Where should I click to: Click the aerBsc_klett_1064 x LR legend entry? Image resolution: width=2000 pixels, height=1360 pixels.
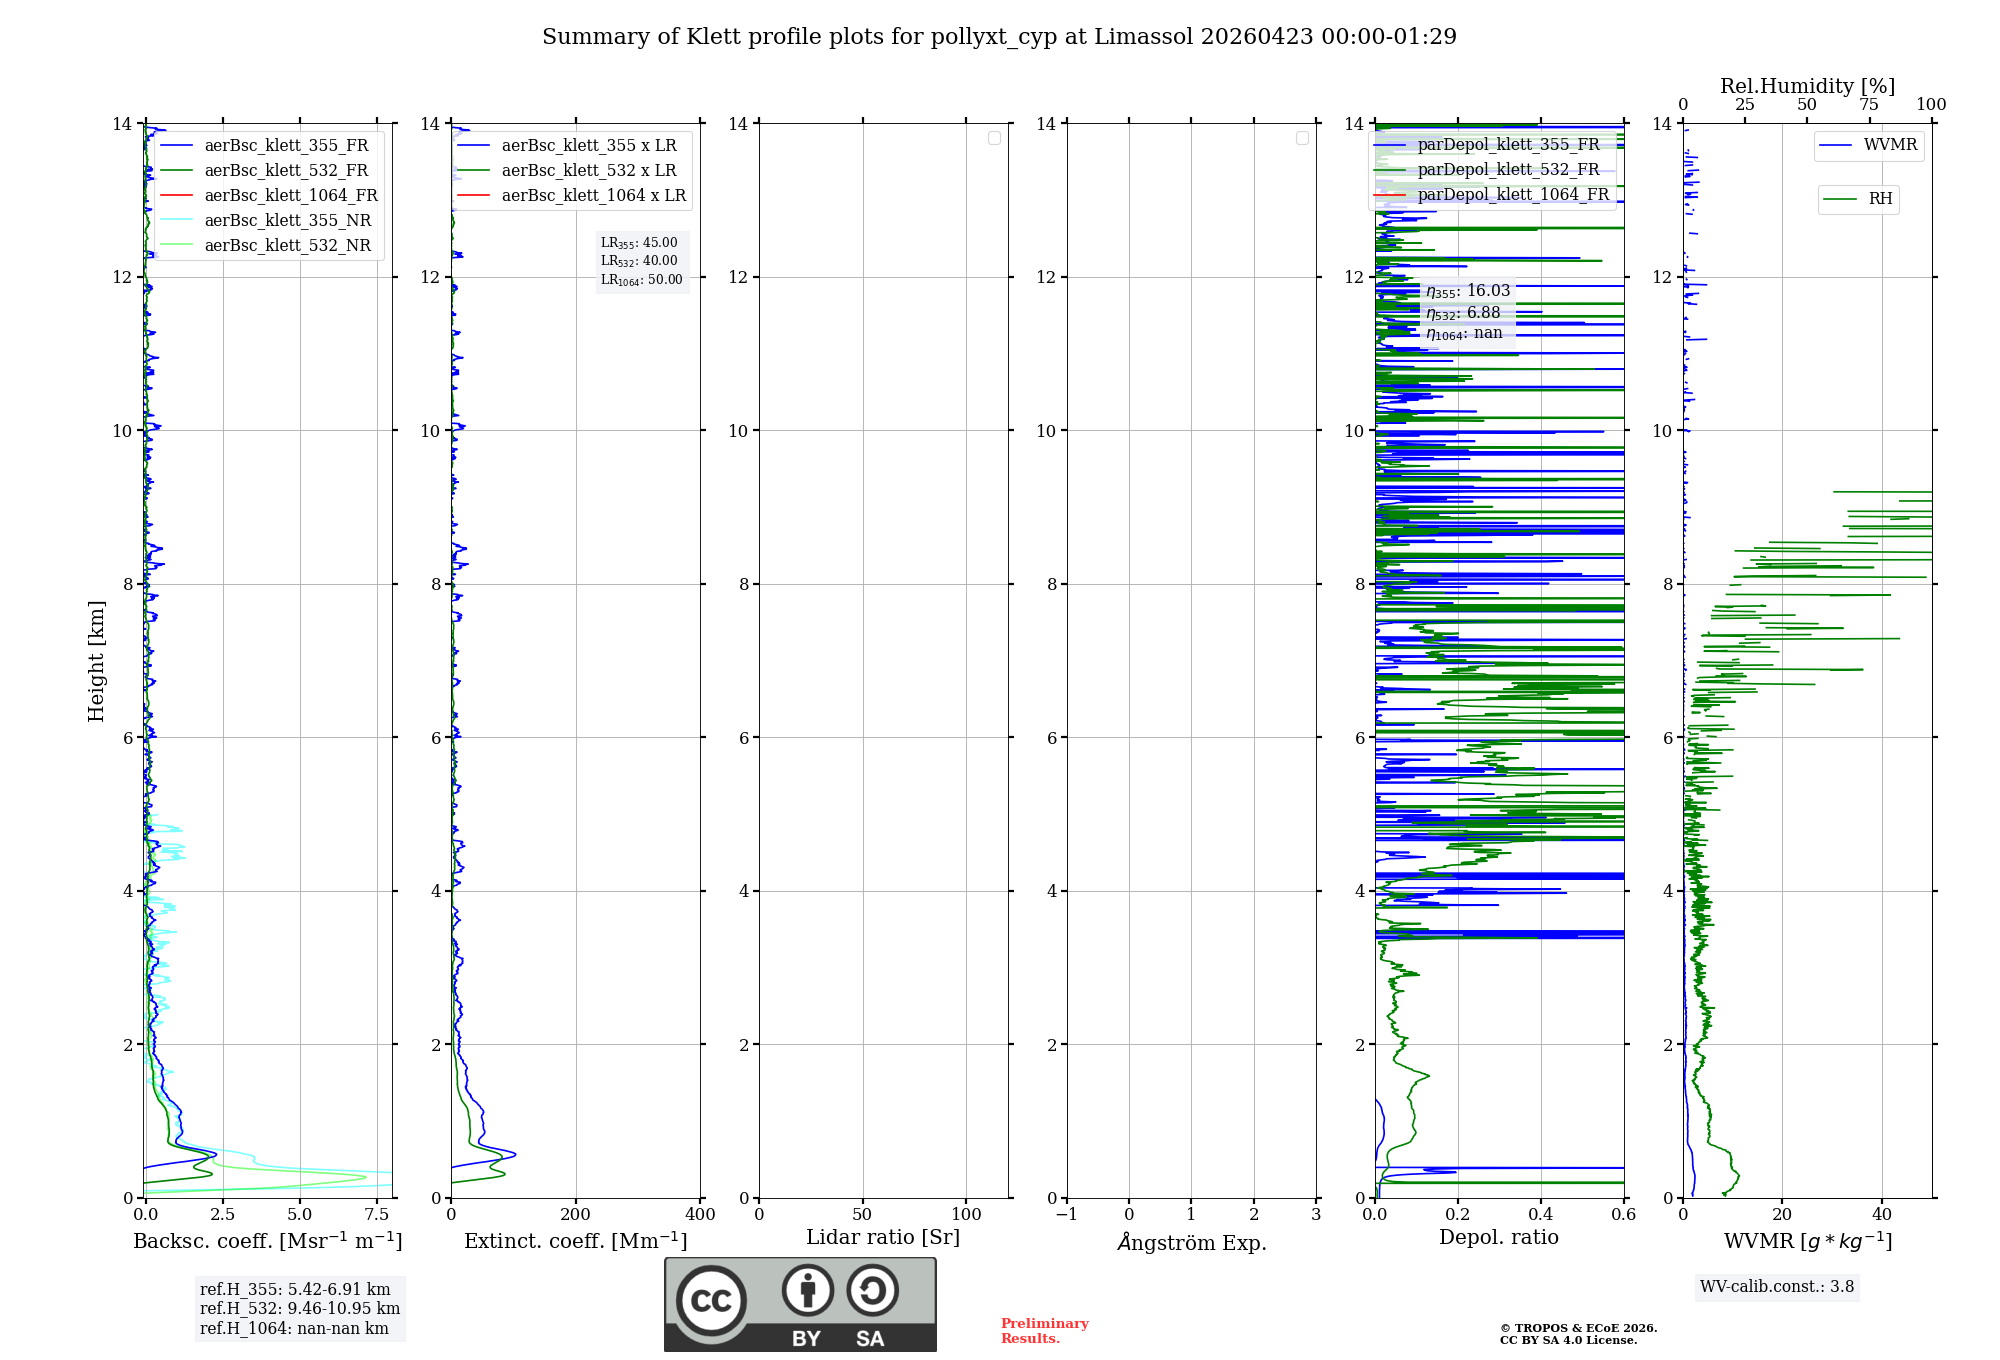[593, 196]
